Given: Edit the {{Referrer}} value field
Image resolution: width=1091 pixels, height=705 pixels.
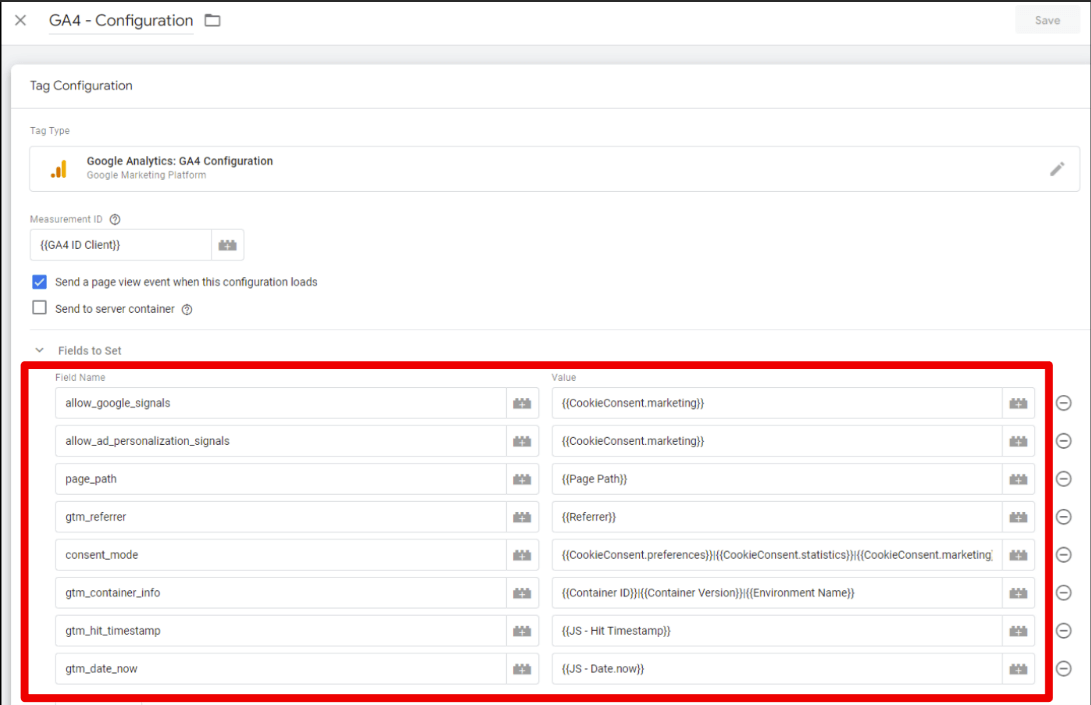Looking at the screenshot, I should point(777,517).
